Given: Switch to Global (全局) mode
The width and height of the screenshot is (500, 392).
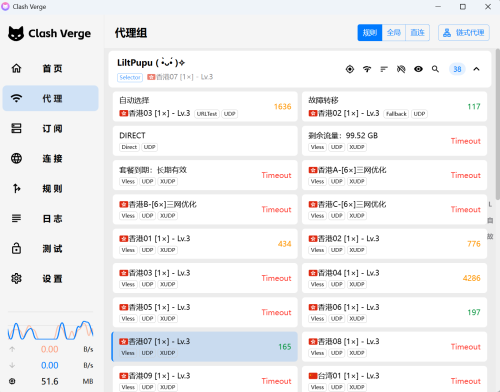Looking at the screenshot, I should click(394, 33).
